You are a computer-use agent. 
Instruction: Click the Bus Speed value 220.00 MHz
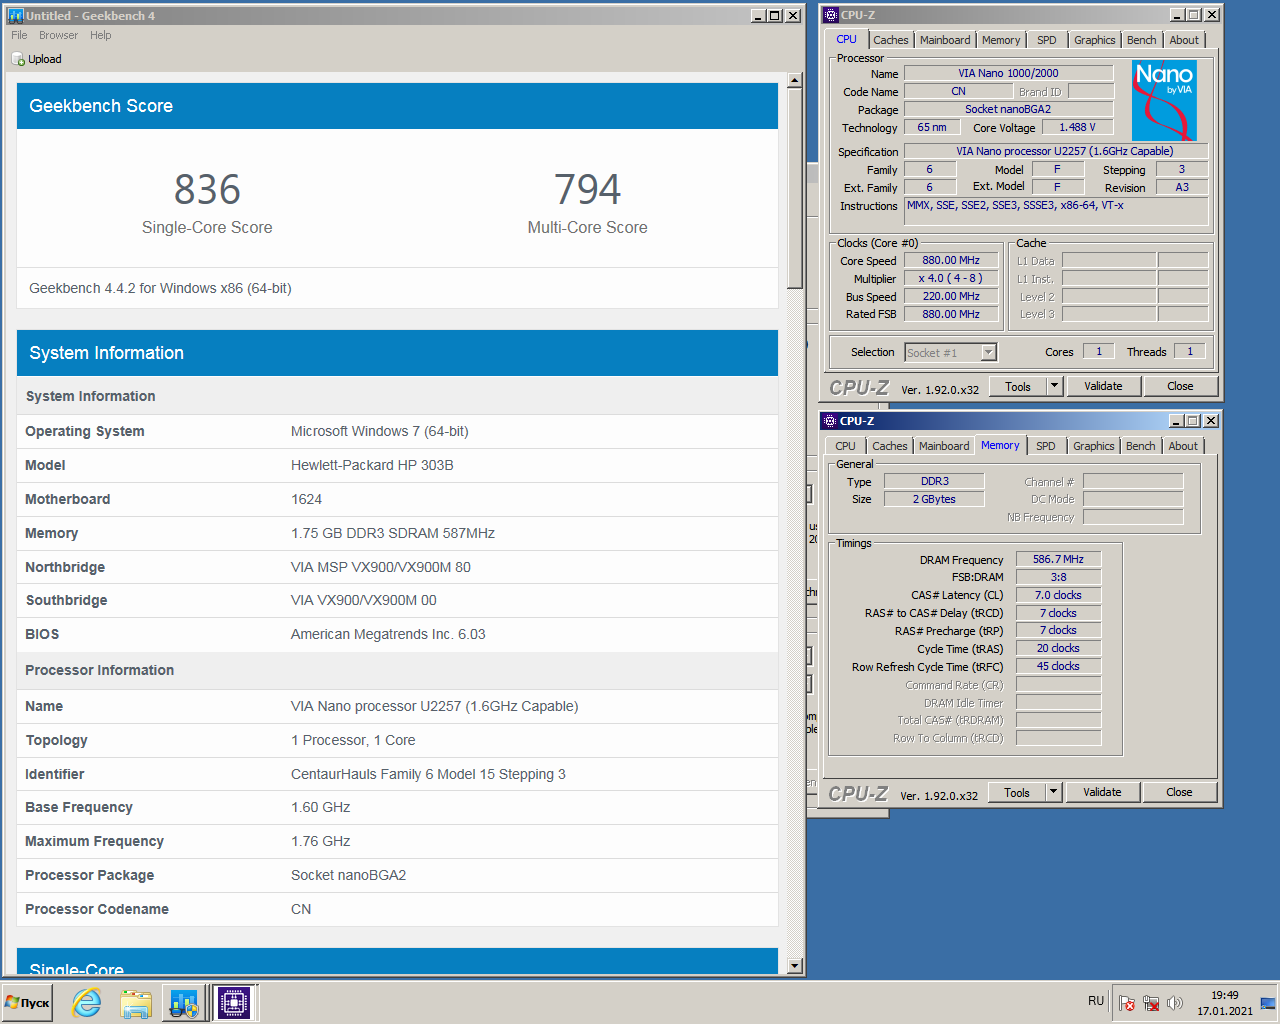pyautogui.click(x=951, y=296)
